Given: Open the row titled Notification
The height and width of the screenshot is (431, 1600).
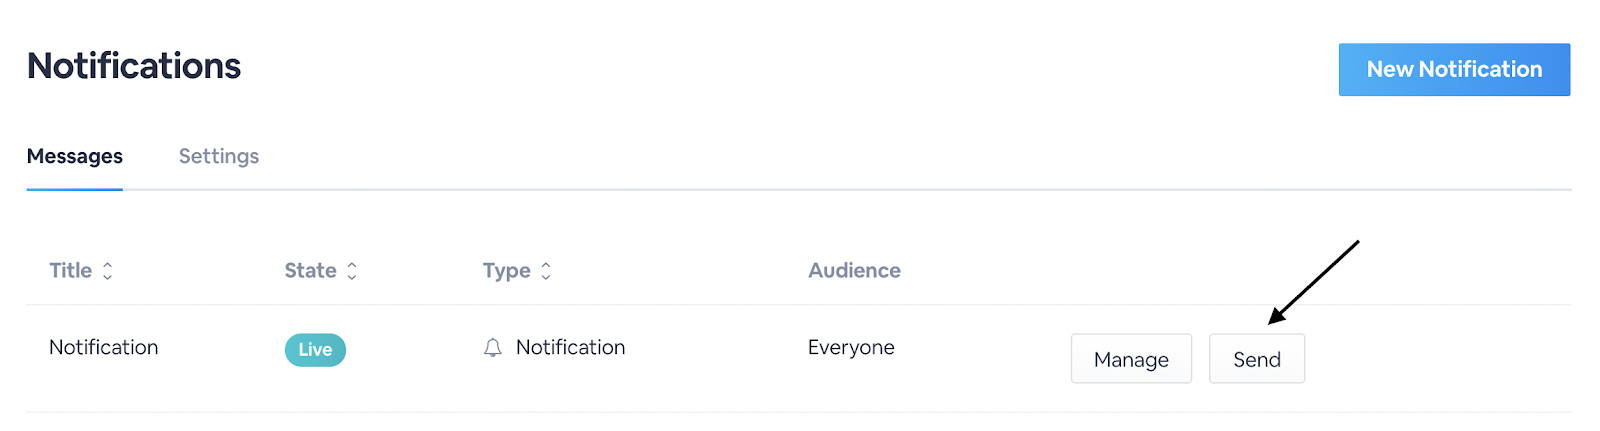Looking at the screenshot, I should click(104, 348).
